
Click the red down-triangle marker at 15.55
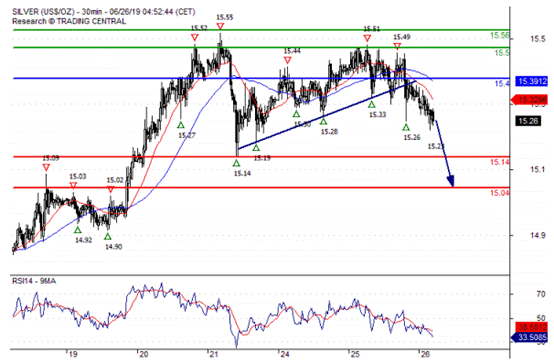coord(220,26)
